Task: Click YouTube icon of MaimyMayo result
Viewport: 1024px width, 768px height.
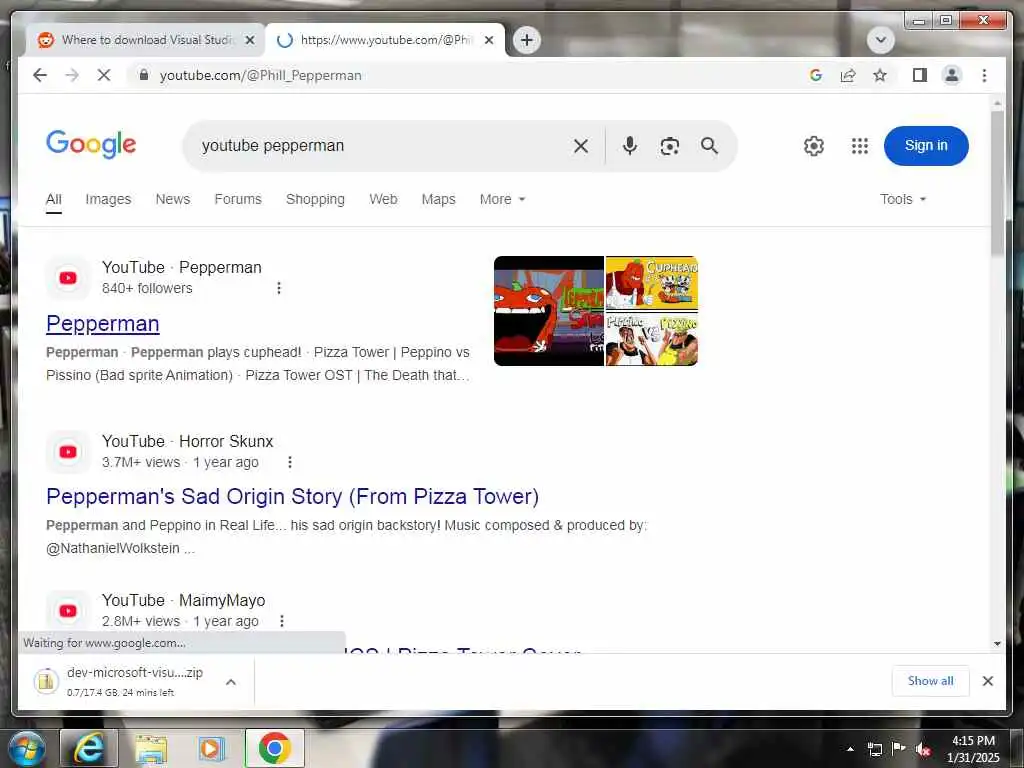Action: 68,611
